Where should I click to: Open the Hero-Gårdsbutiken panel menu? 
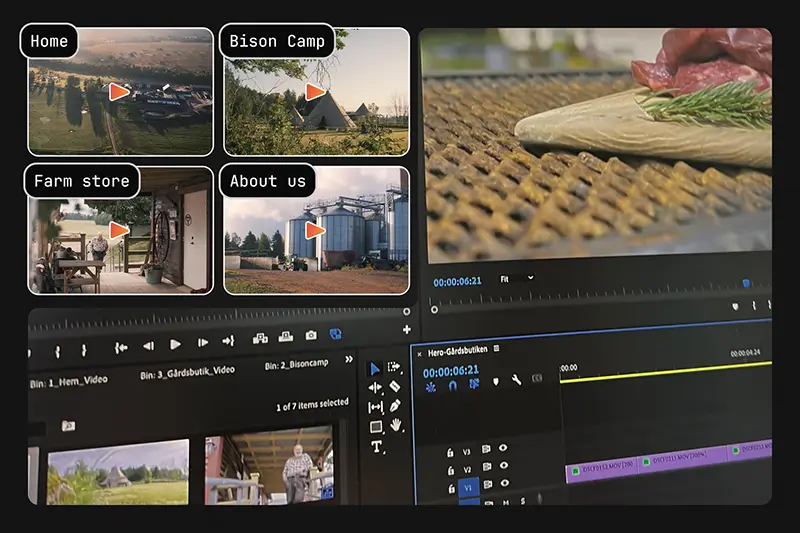496,348
